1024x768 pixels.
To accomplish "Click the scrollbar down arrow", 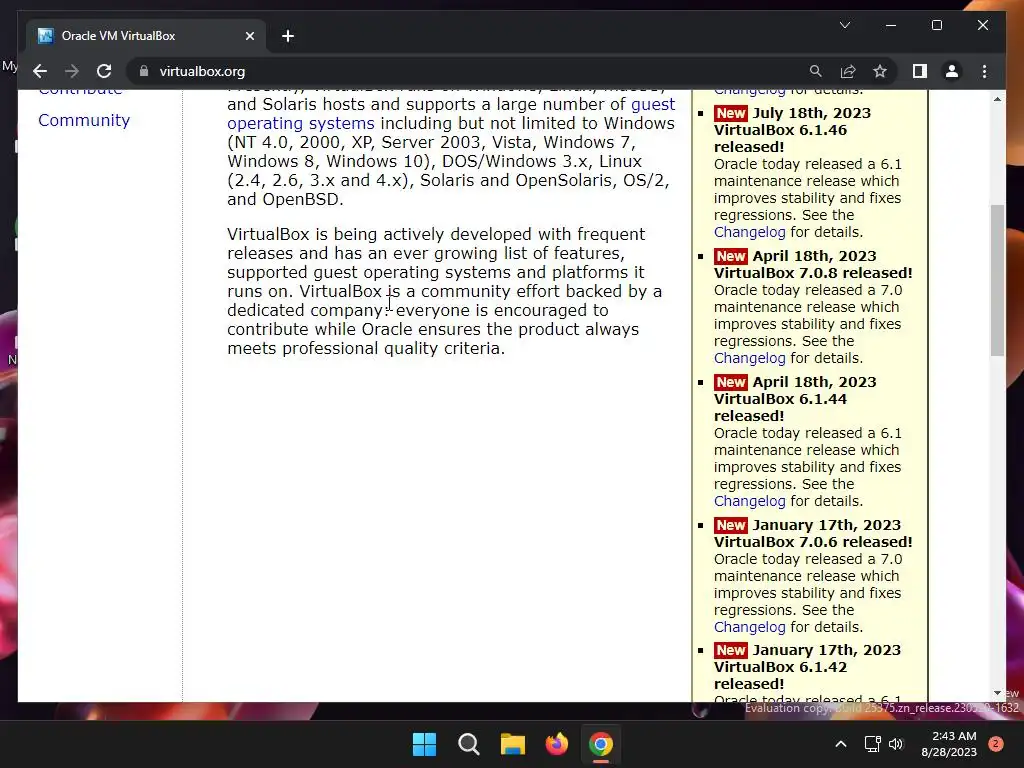I will (x=997, y=693).
